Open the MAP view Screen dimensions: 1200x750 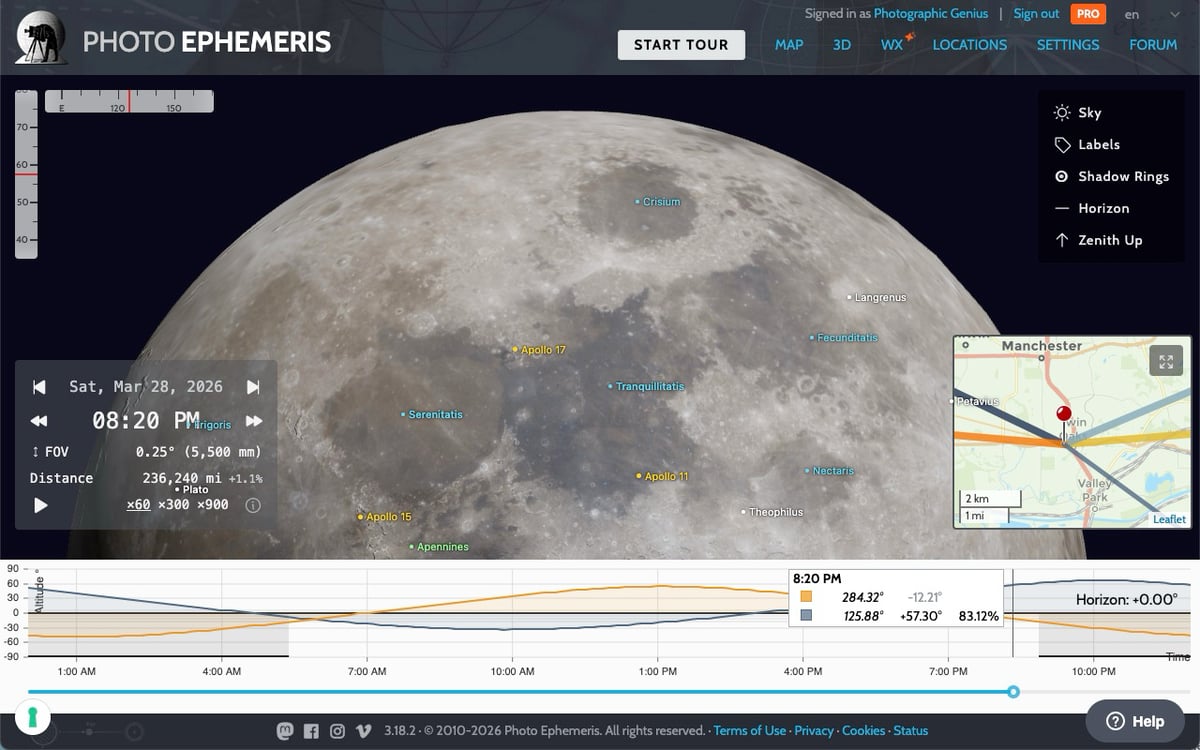point(789,45)
